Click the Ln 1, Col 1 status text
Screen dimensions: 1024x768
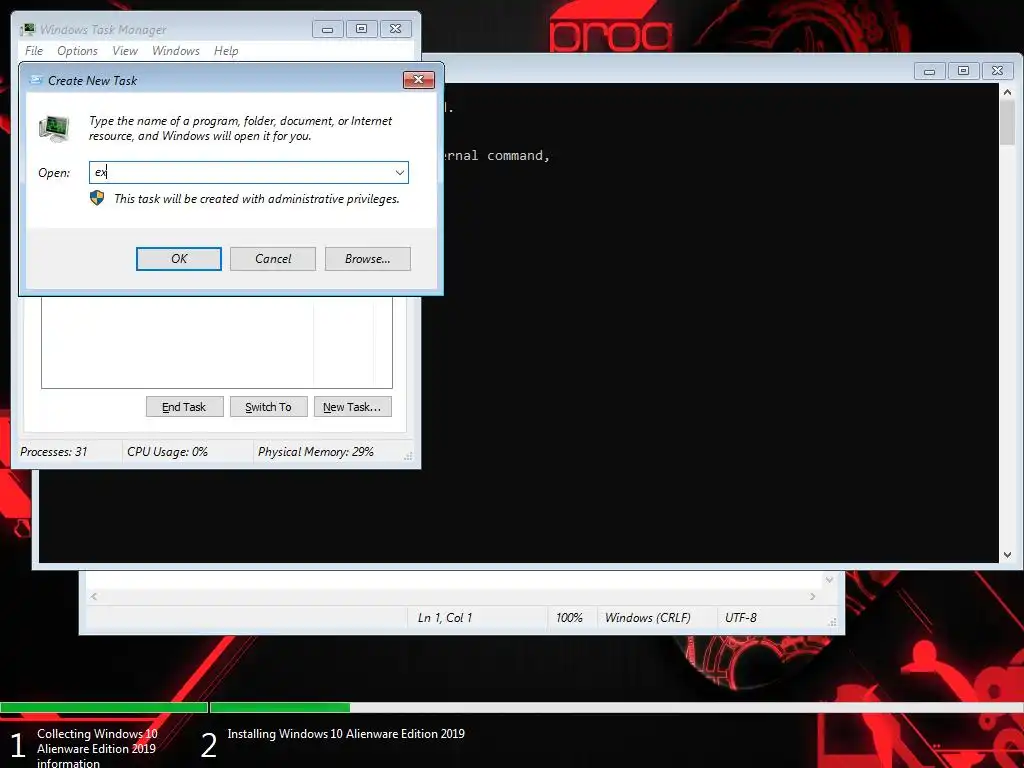(445, 618)
